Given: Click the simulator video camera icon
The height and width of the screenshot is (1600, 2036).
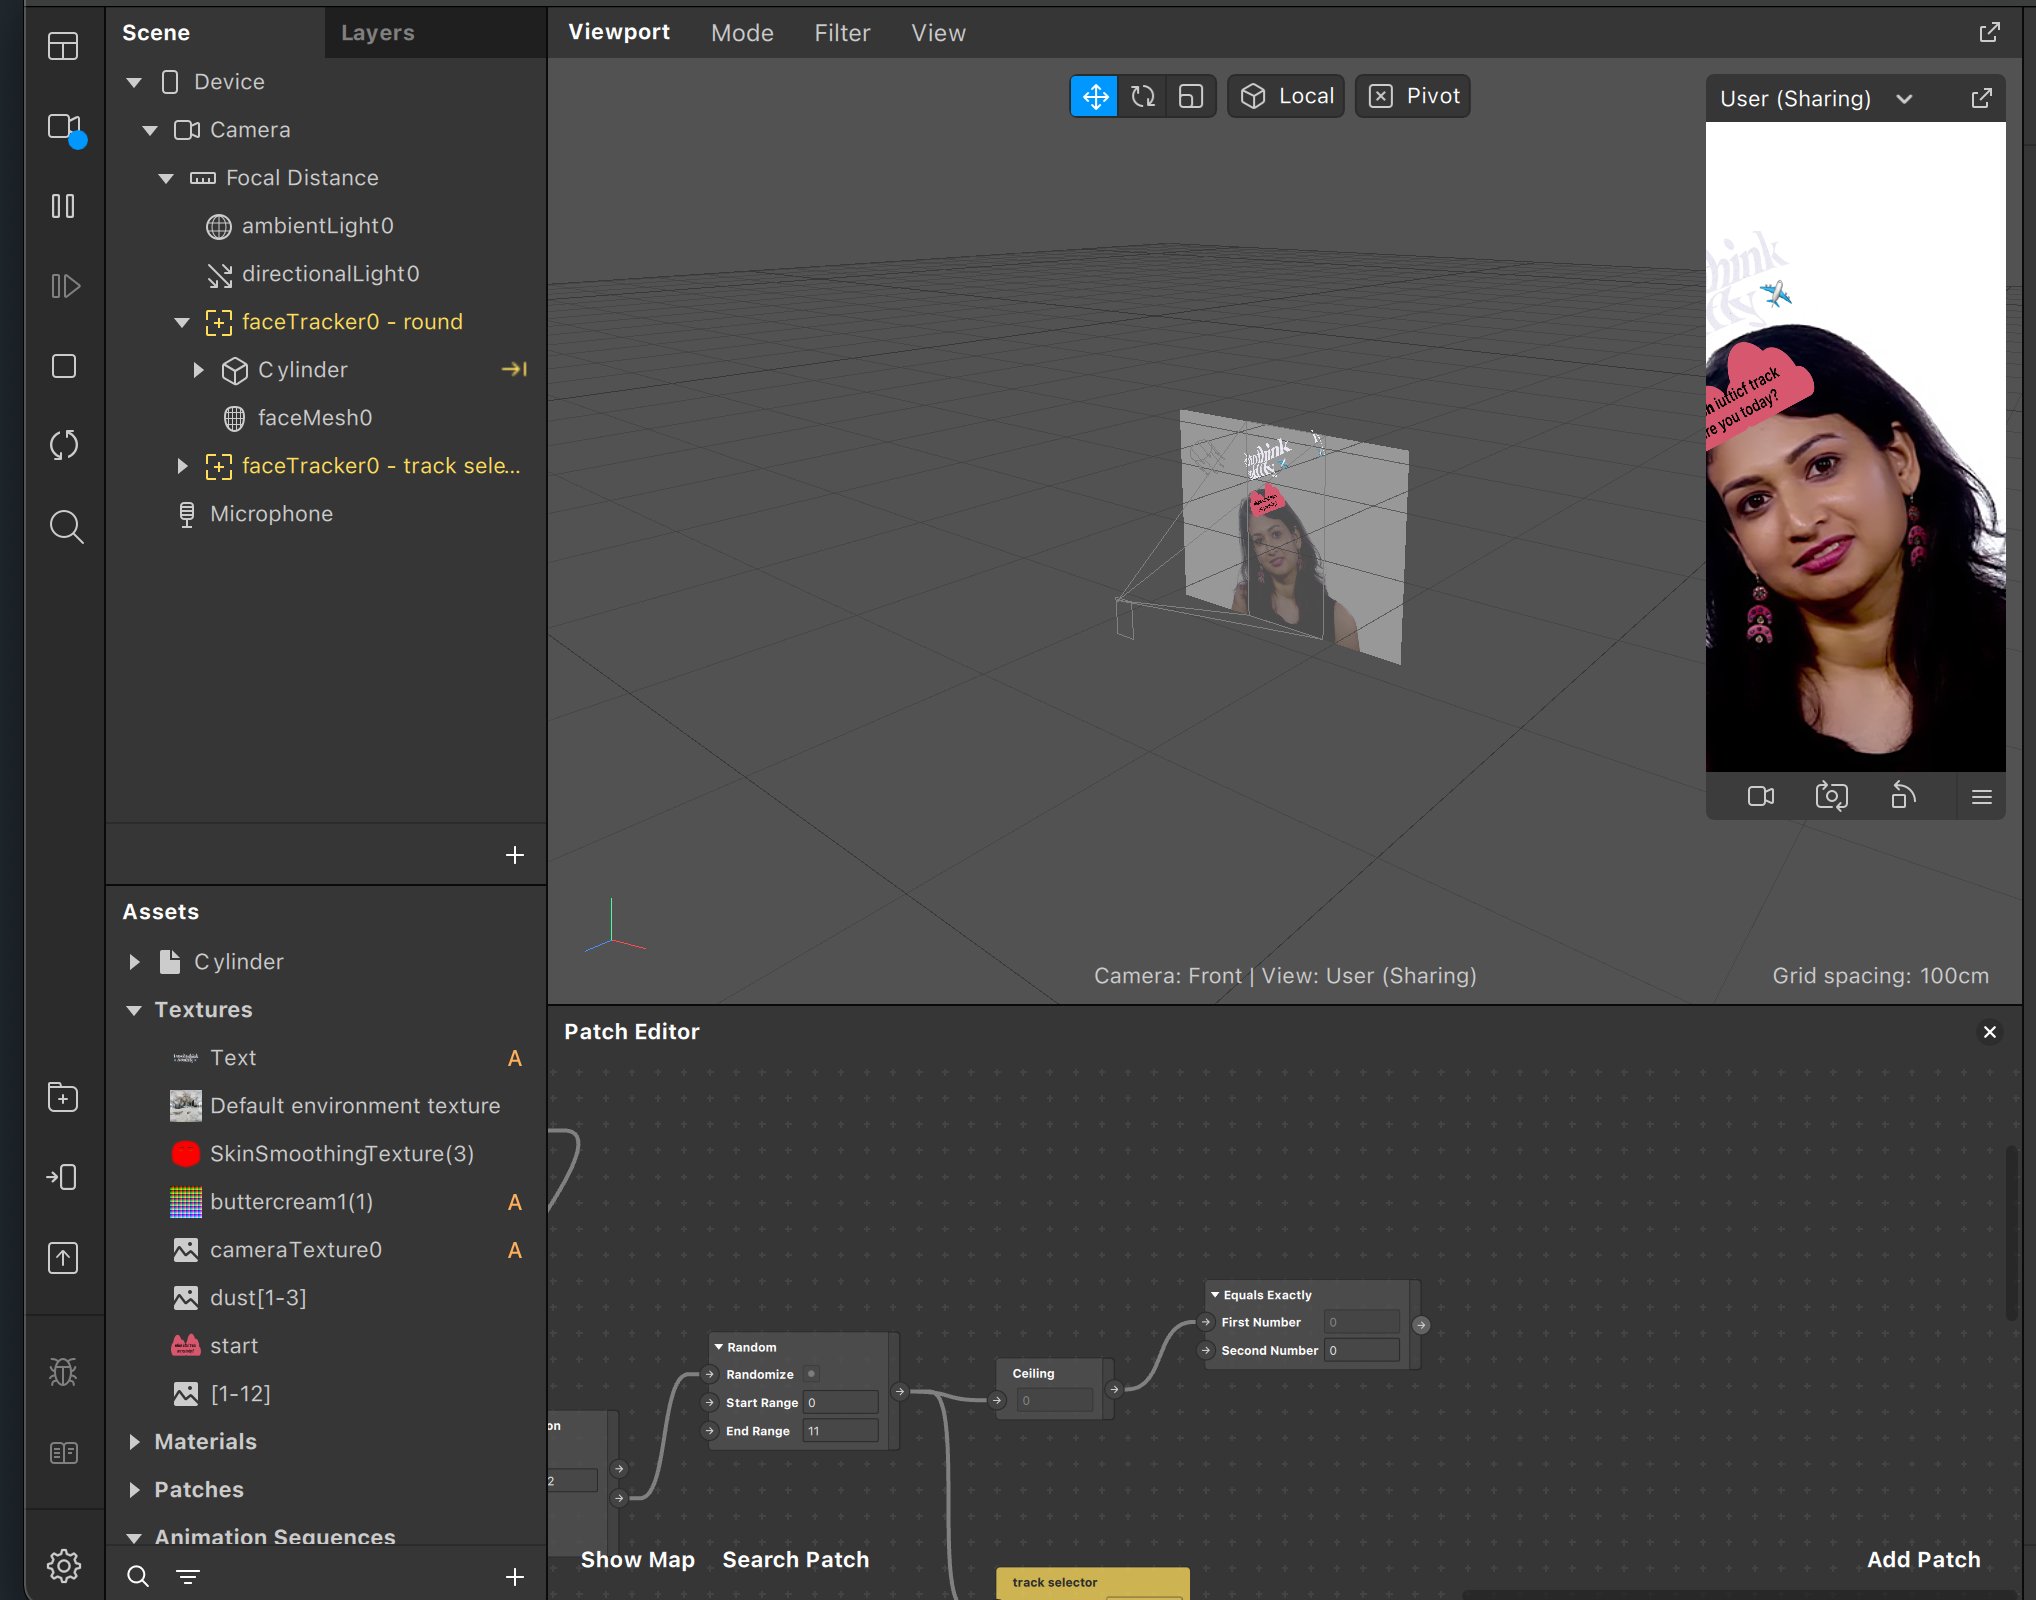Looking at the screenshot, I should (1761, 796).
